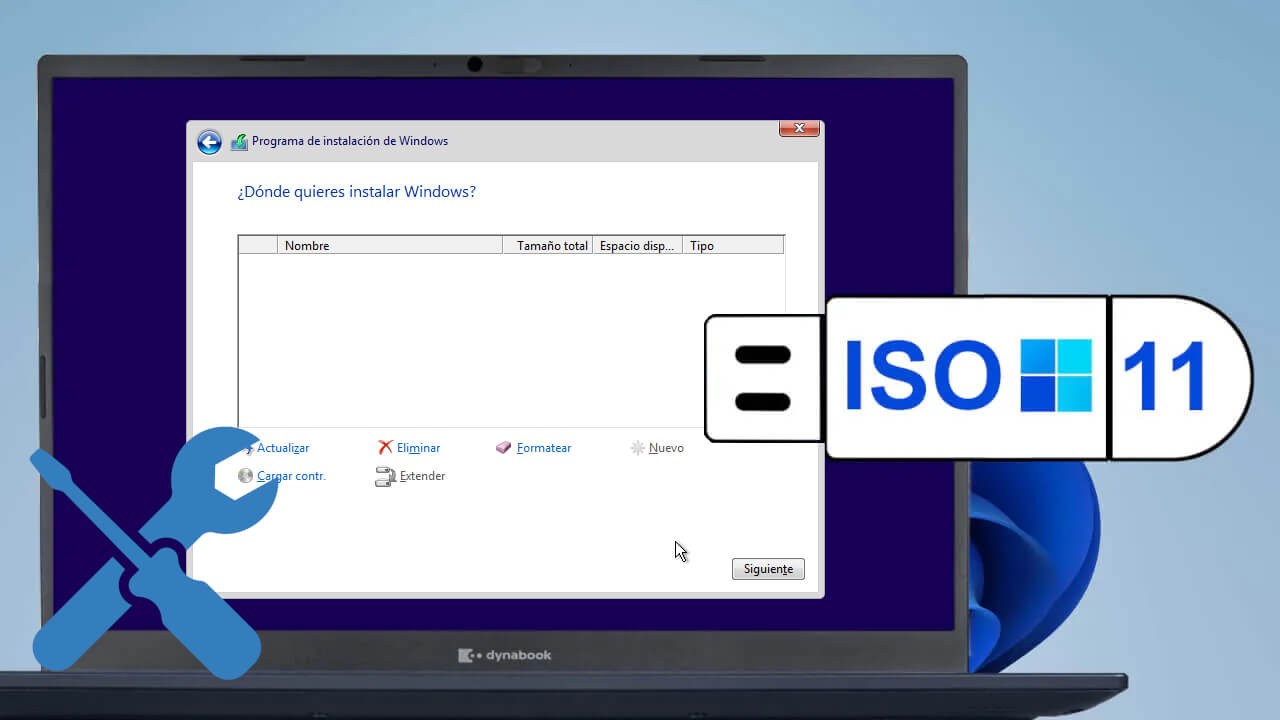The image size is (1280, 720).
Task: Click the Nuevo link
Action: coord(666,448)
